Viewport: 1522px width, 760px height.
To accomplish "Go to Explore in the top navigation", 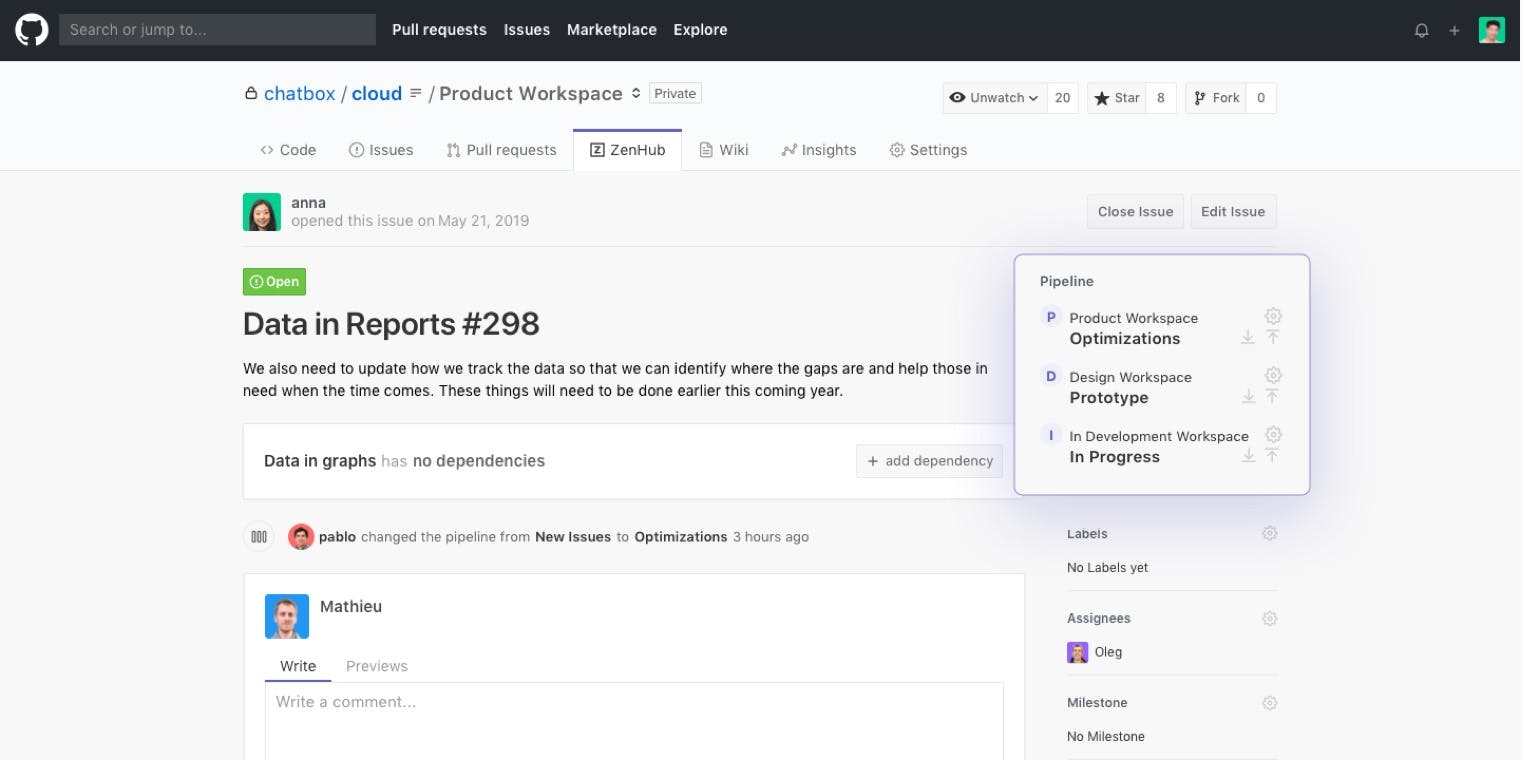I will pos(700,30).
